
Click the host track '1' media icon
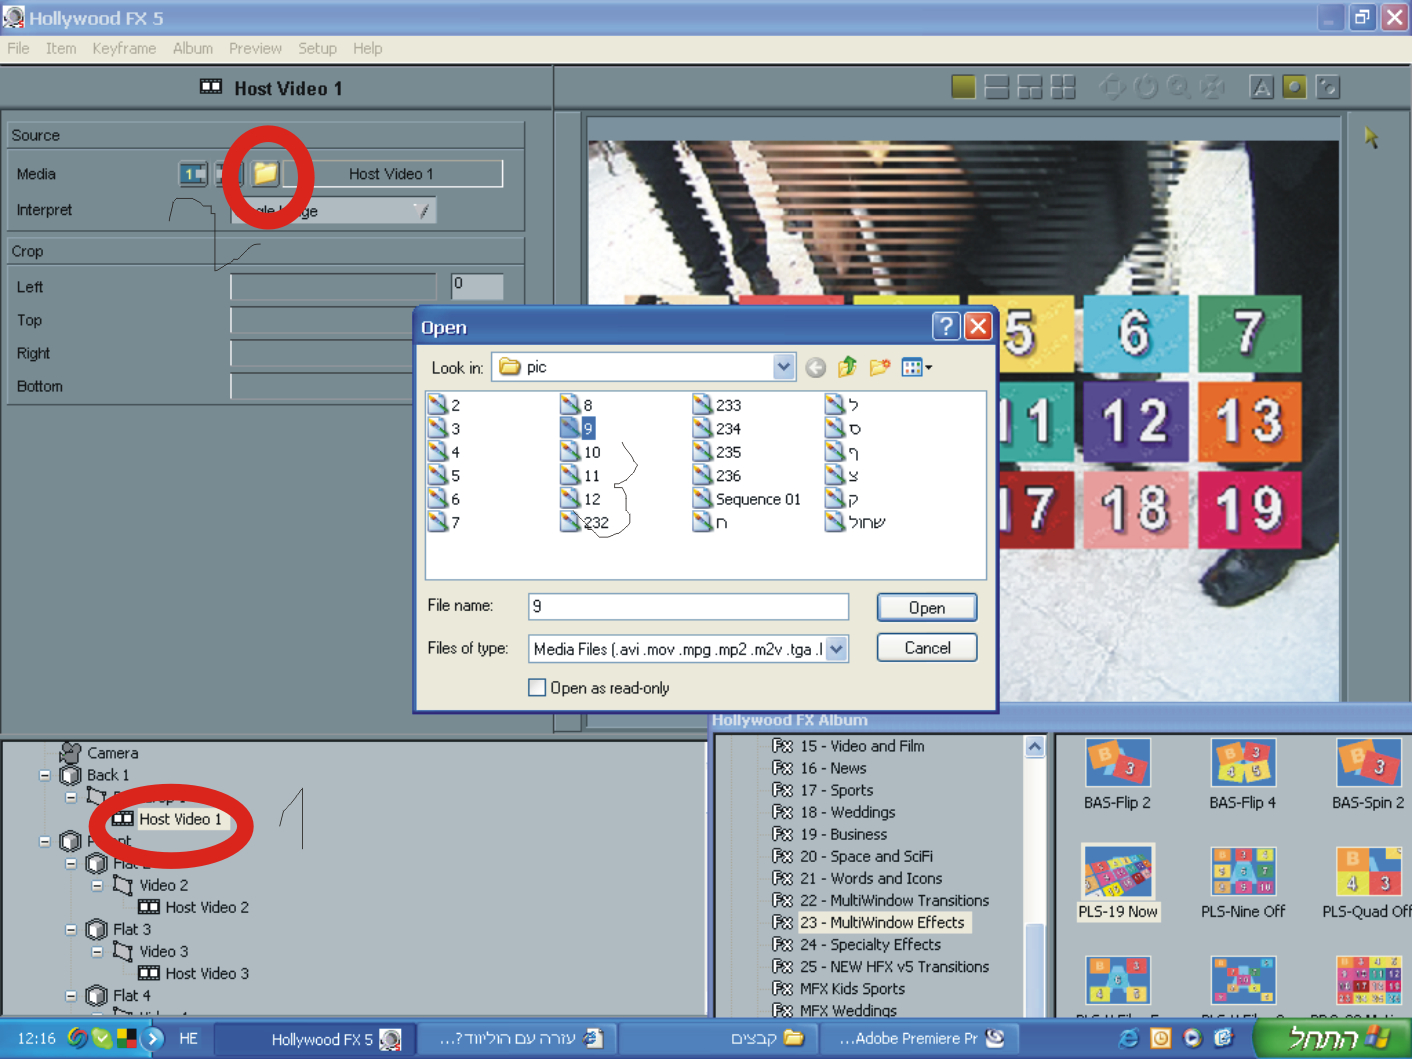193,174
